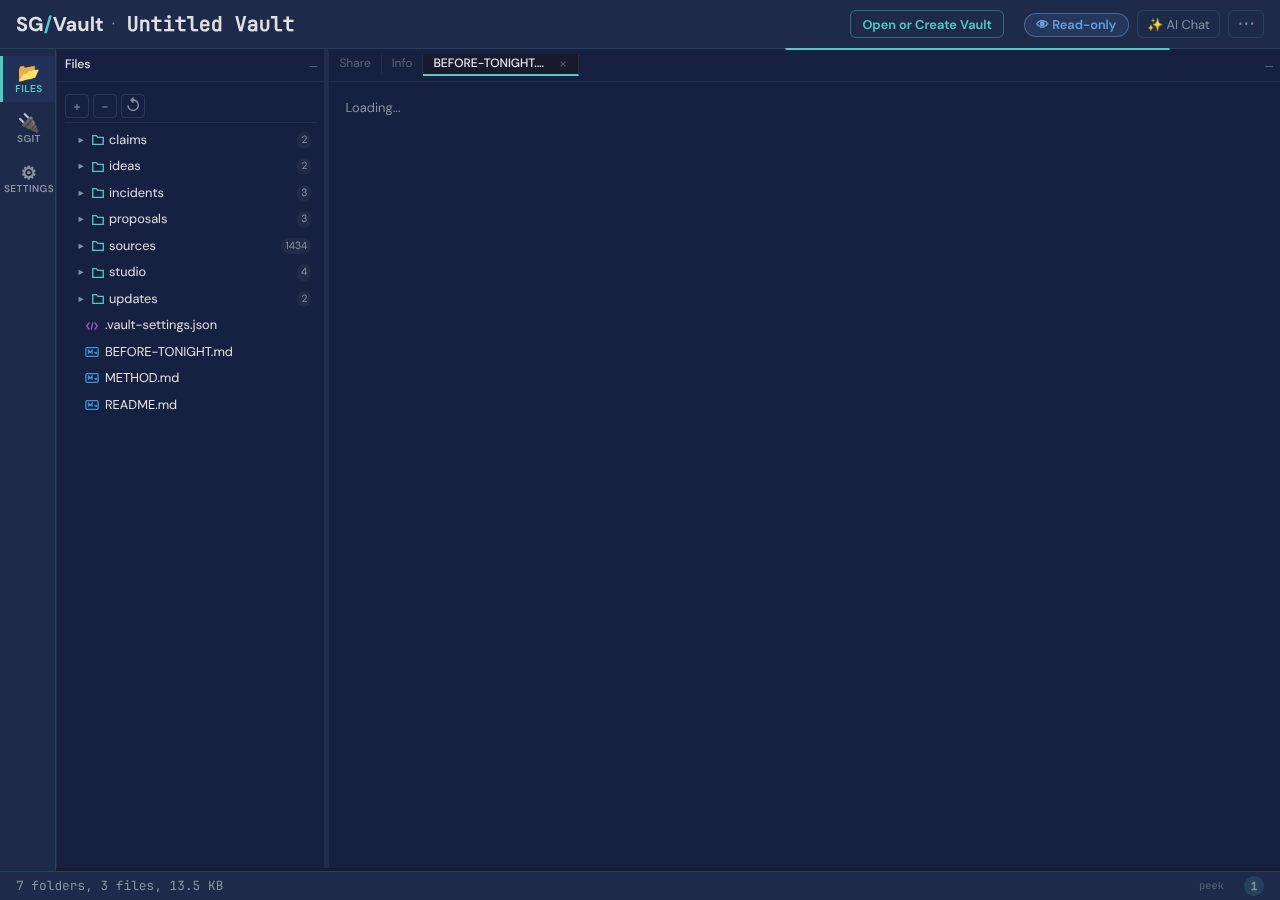Click Open or Create Vault button

pos(927,24)
